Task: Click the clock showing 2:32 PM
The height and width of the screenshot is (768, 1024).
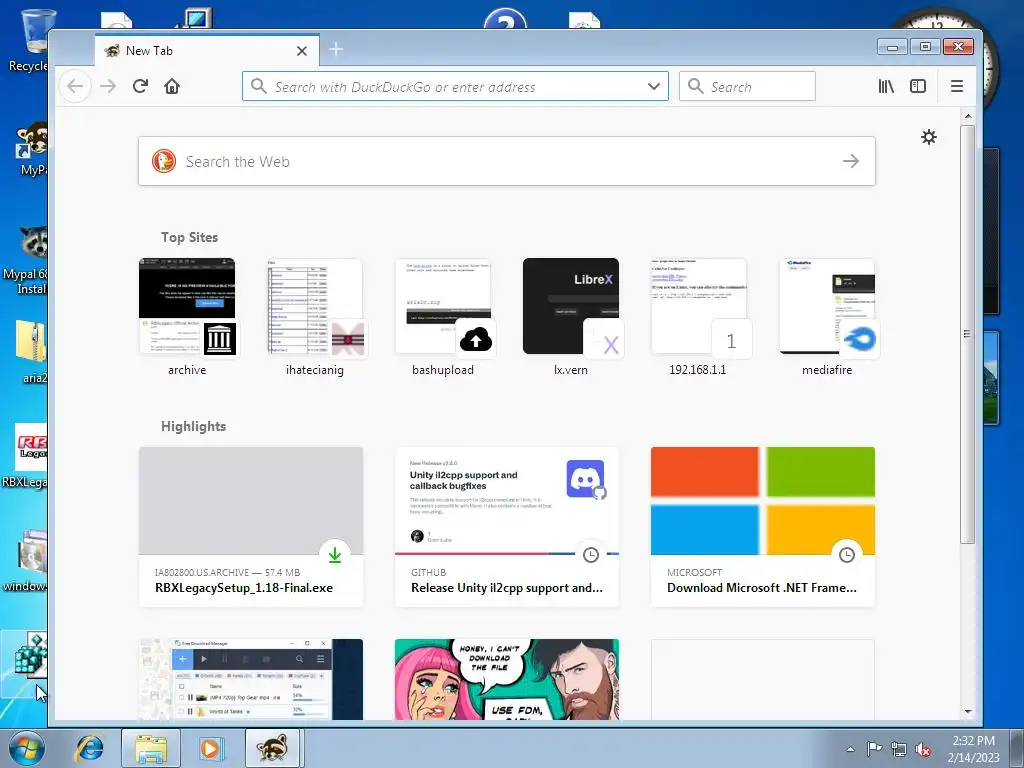Action: (973, 749)
